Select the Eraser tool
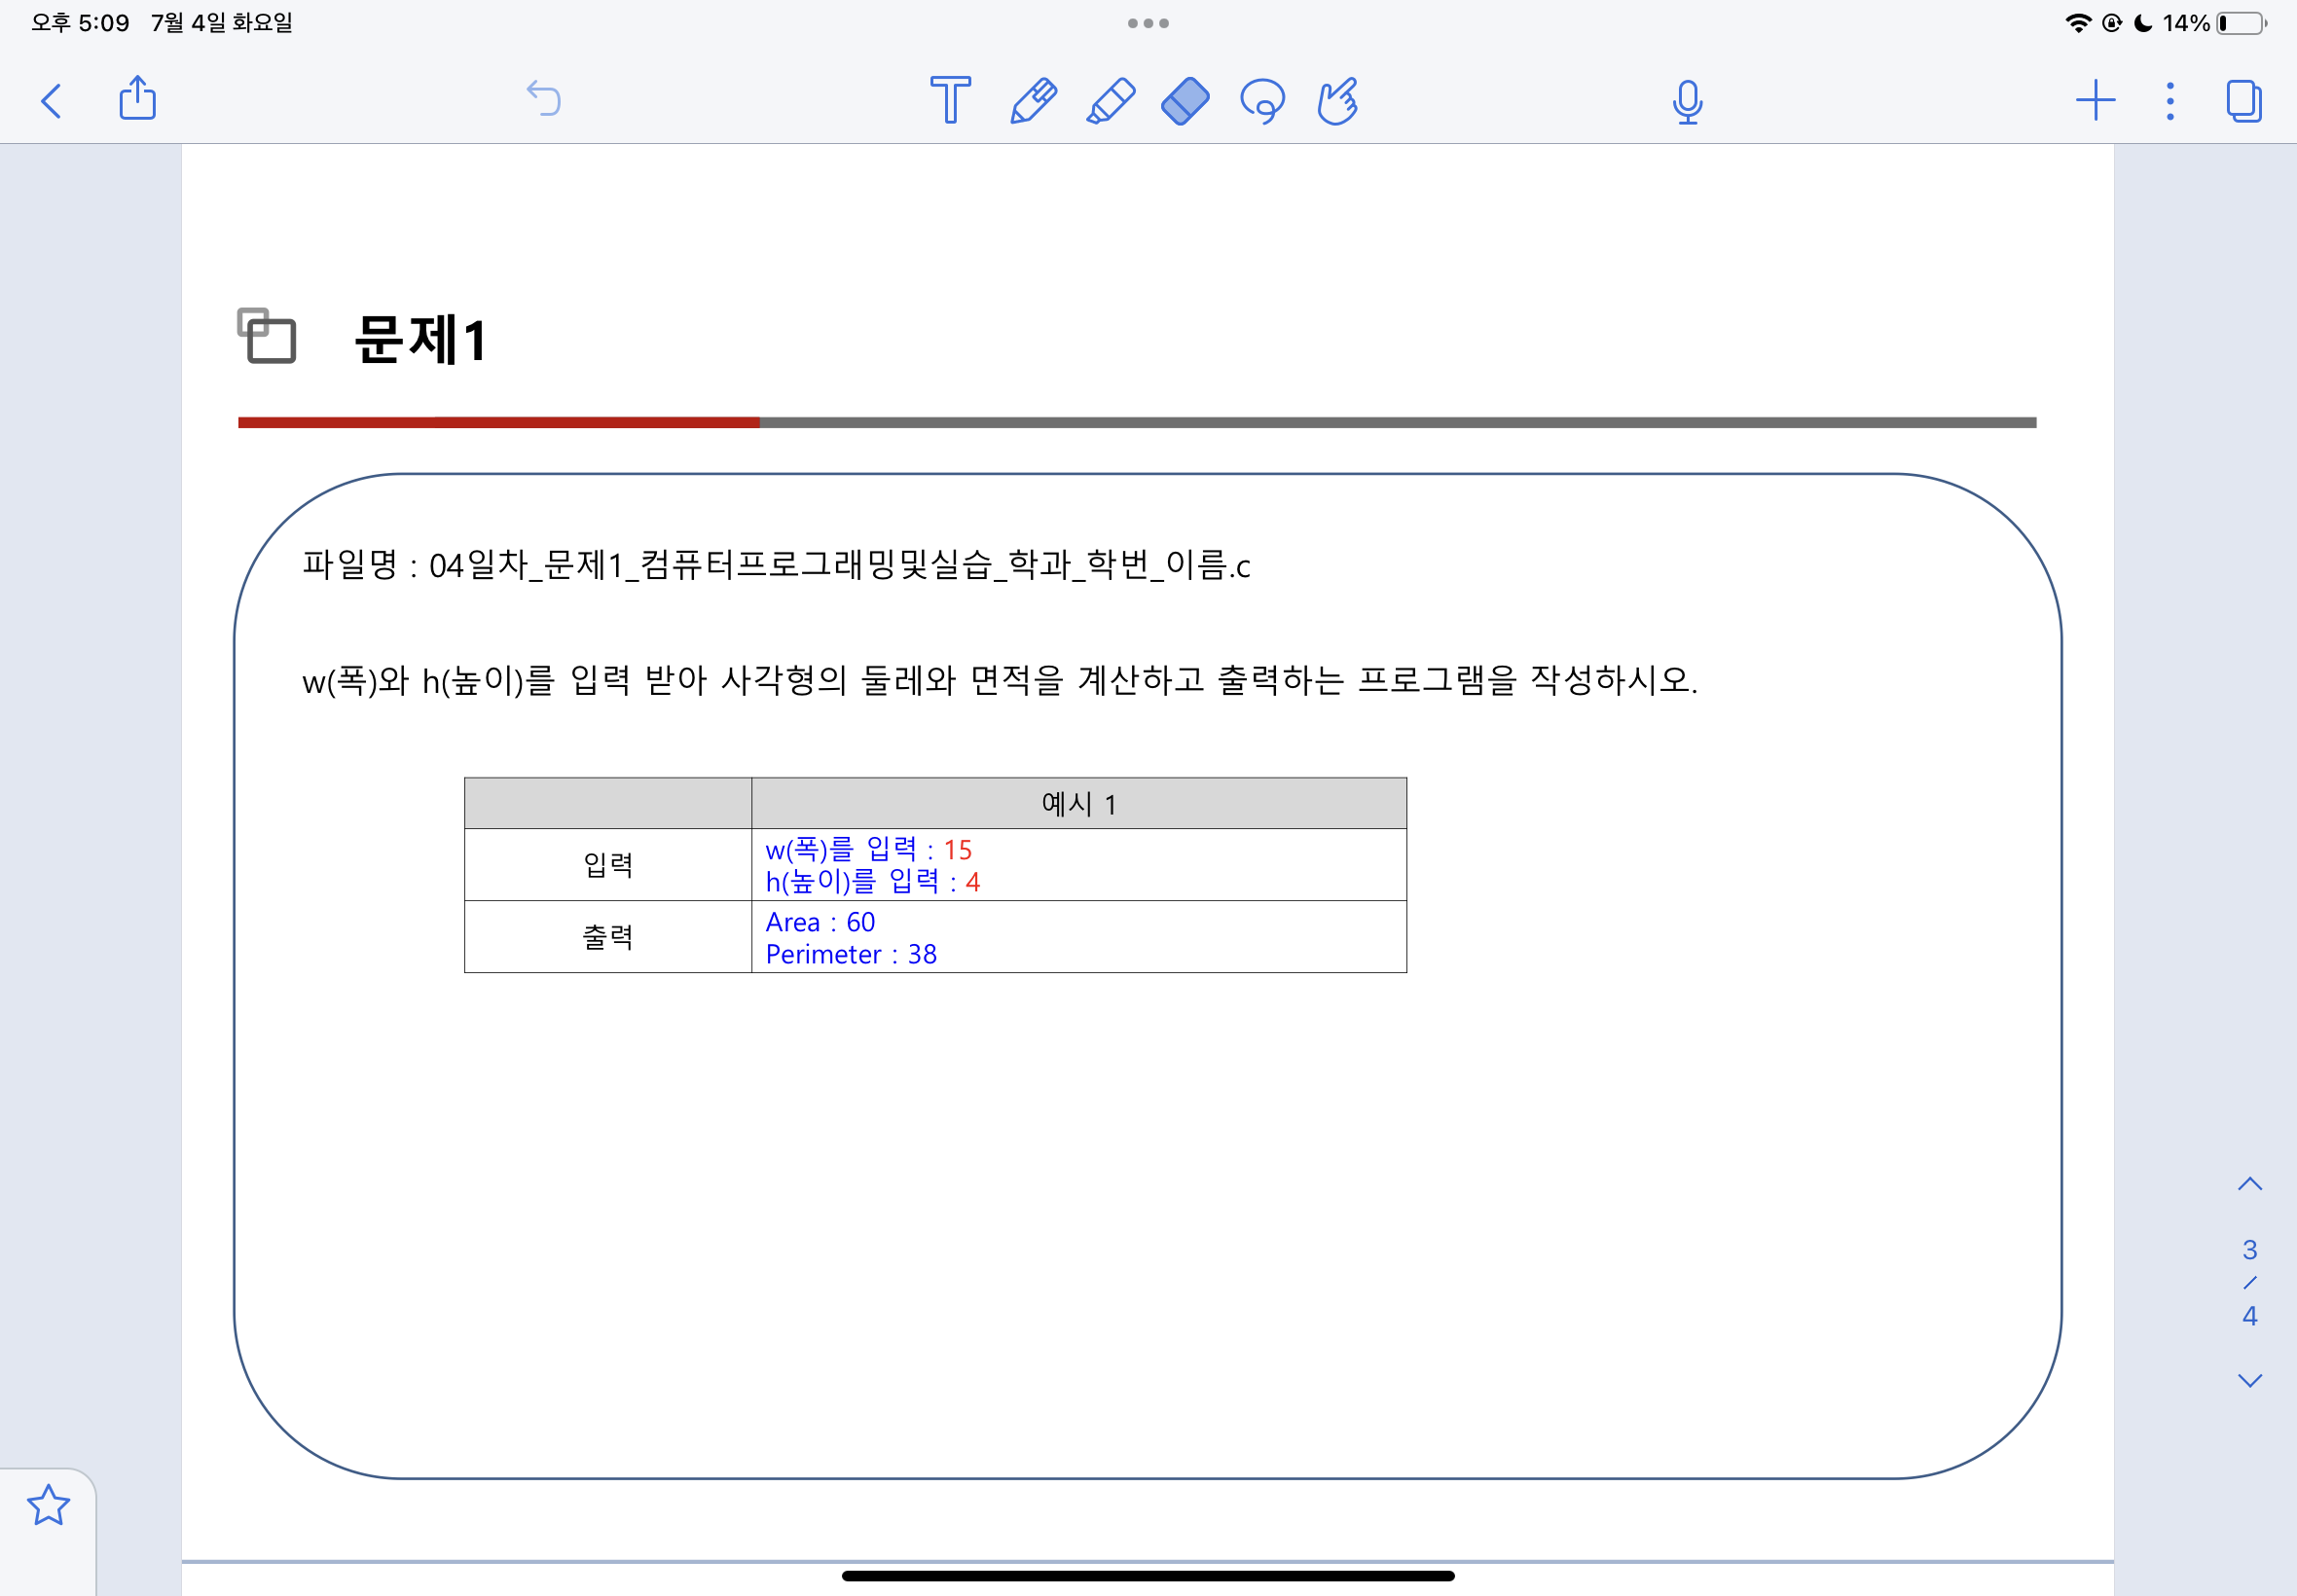This screenshot has height=1596, width=2297. tap(1186, 100)
